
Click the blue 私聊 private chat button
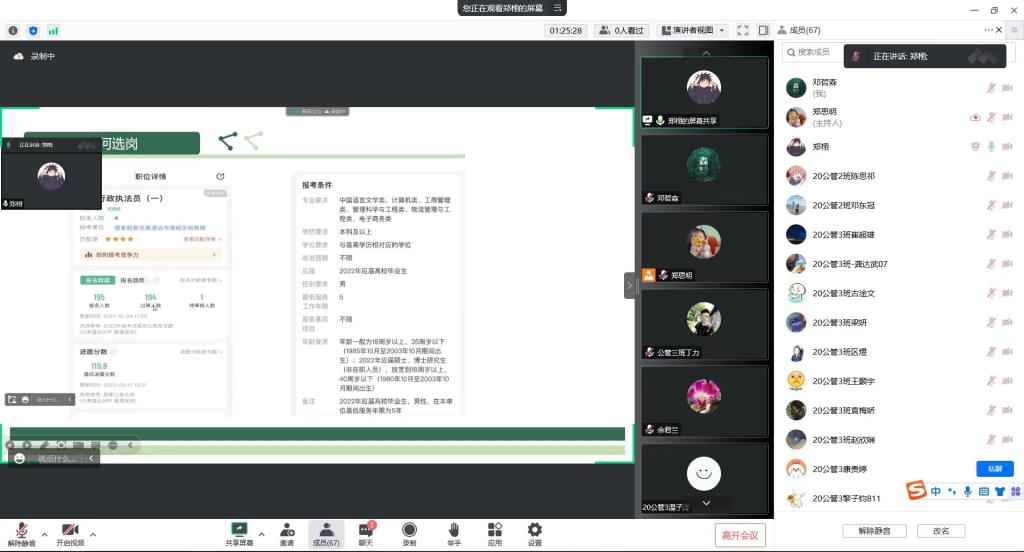[995, 468]
